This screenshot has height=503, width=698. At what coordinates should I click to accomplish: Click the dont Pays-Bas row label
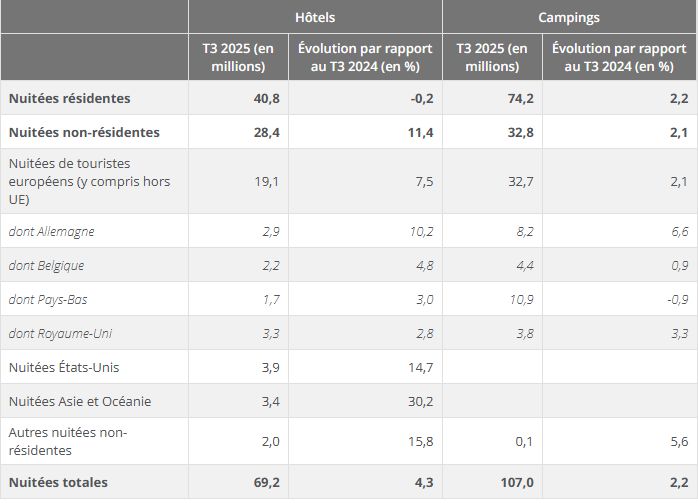[x=47, y=299]
